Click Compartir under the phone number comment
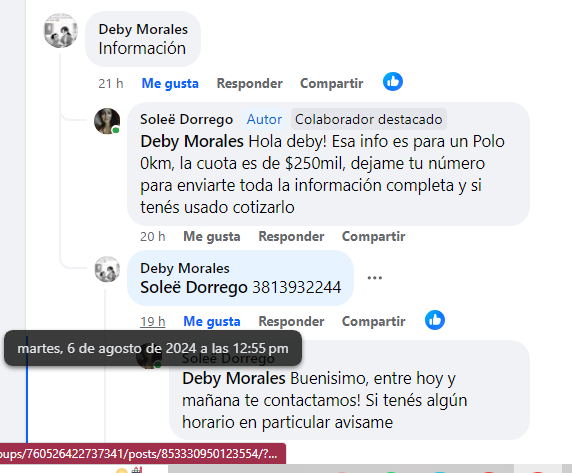572x473 pixels. [373, 321]
